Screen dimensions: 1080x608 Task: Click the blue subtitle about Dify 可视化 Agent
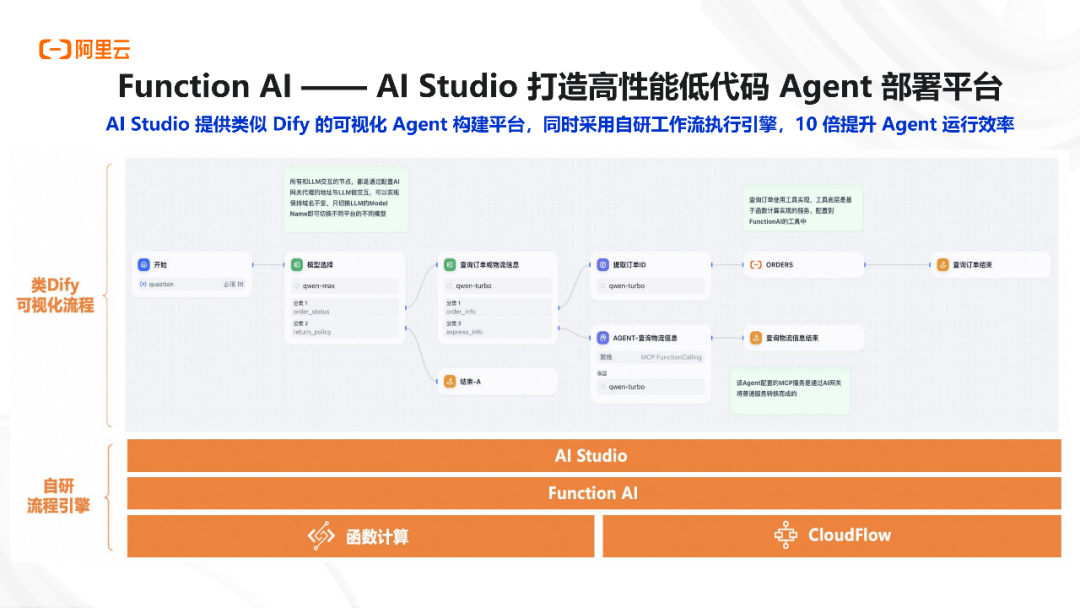click(559, 125)
